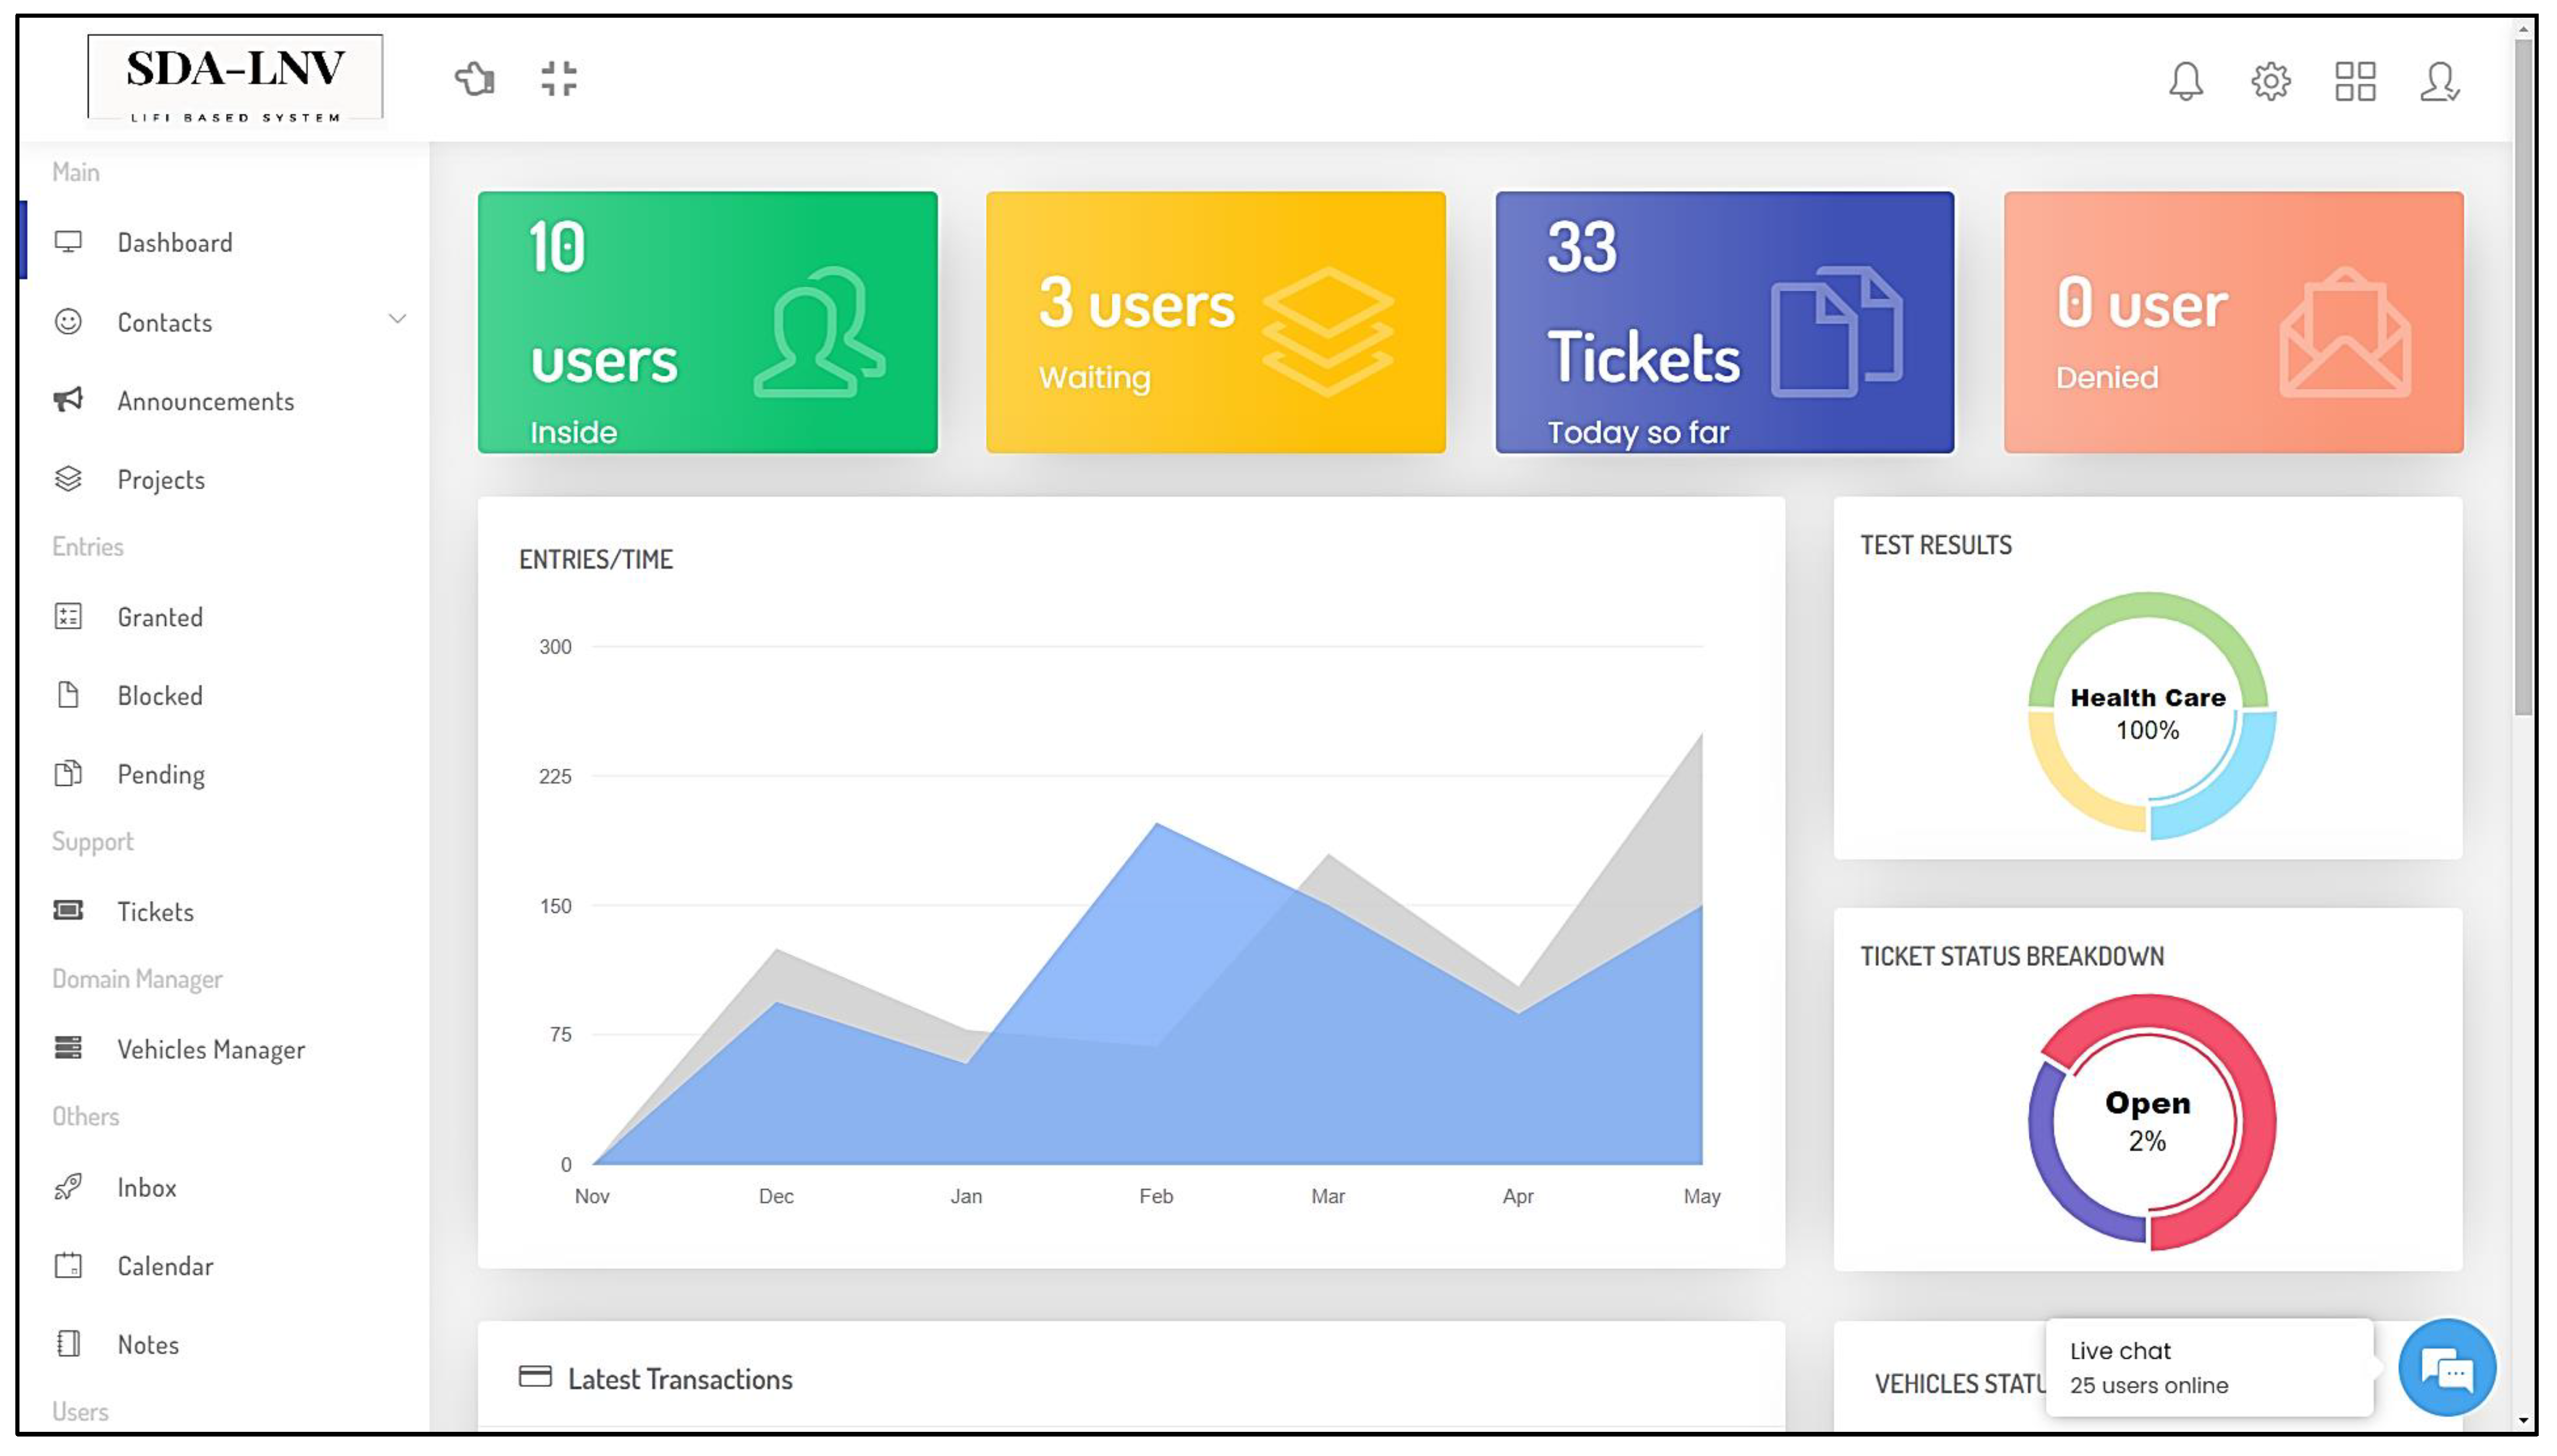Open Dashboard in the sidebar

click(174, 242)
